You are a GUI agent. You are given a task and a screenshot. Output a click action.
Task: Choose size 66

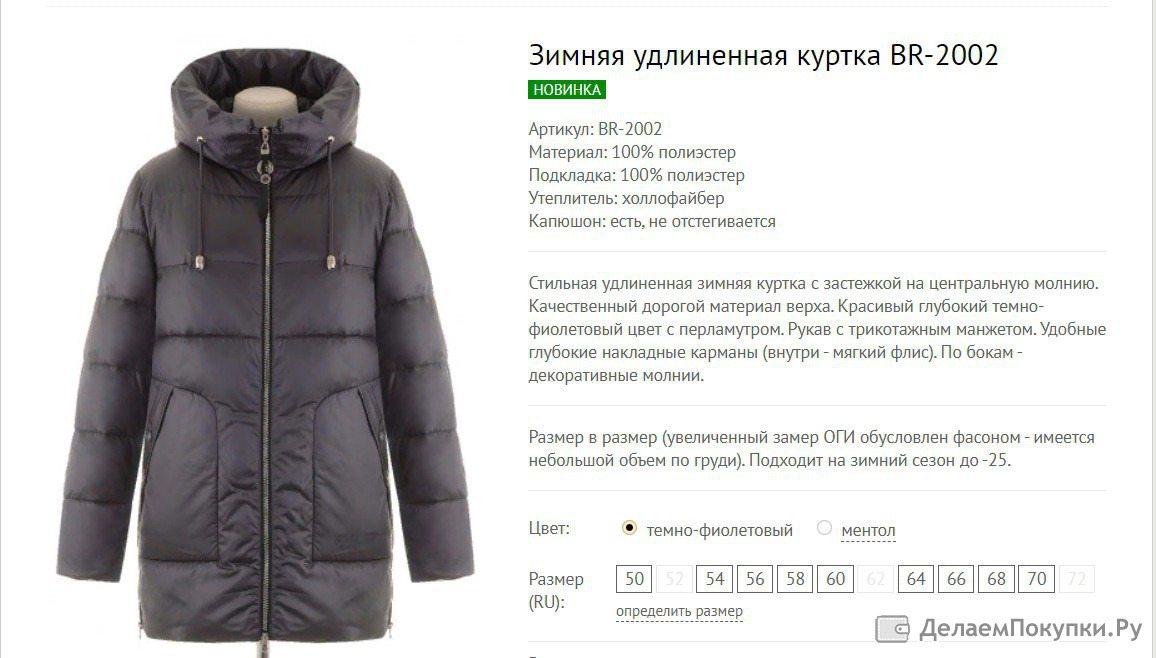click(x=956, y=579)
